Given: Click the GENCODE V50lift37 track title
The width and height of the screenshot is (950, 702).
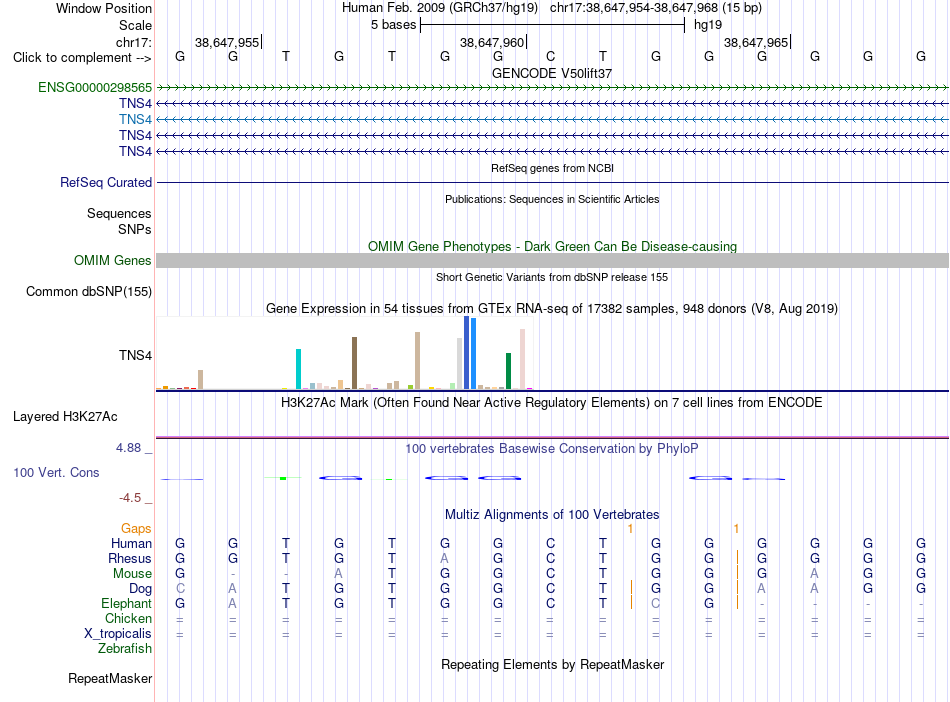Looking at the screenshot, I should (552, 73).
